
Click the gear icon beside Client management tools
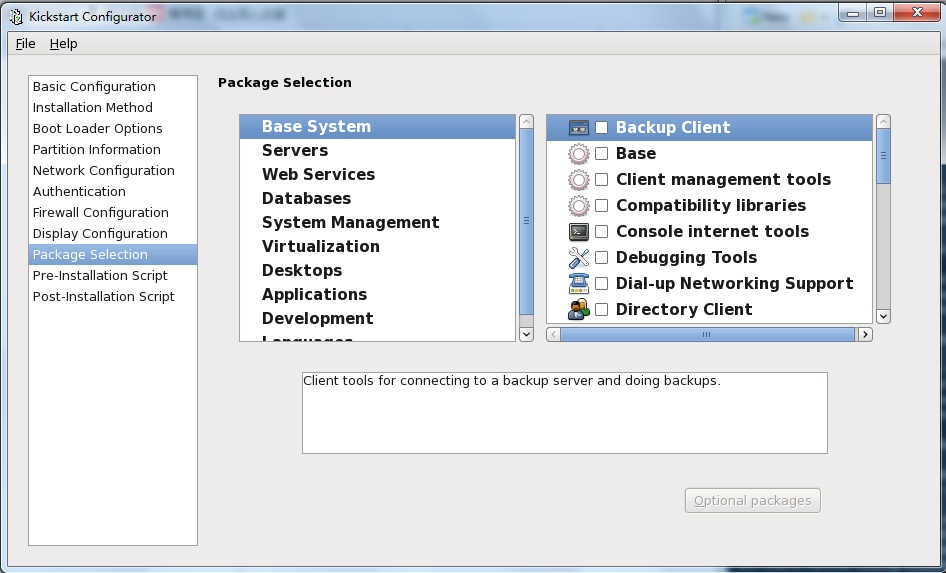tap(579, 180)
